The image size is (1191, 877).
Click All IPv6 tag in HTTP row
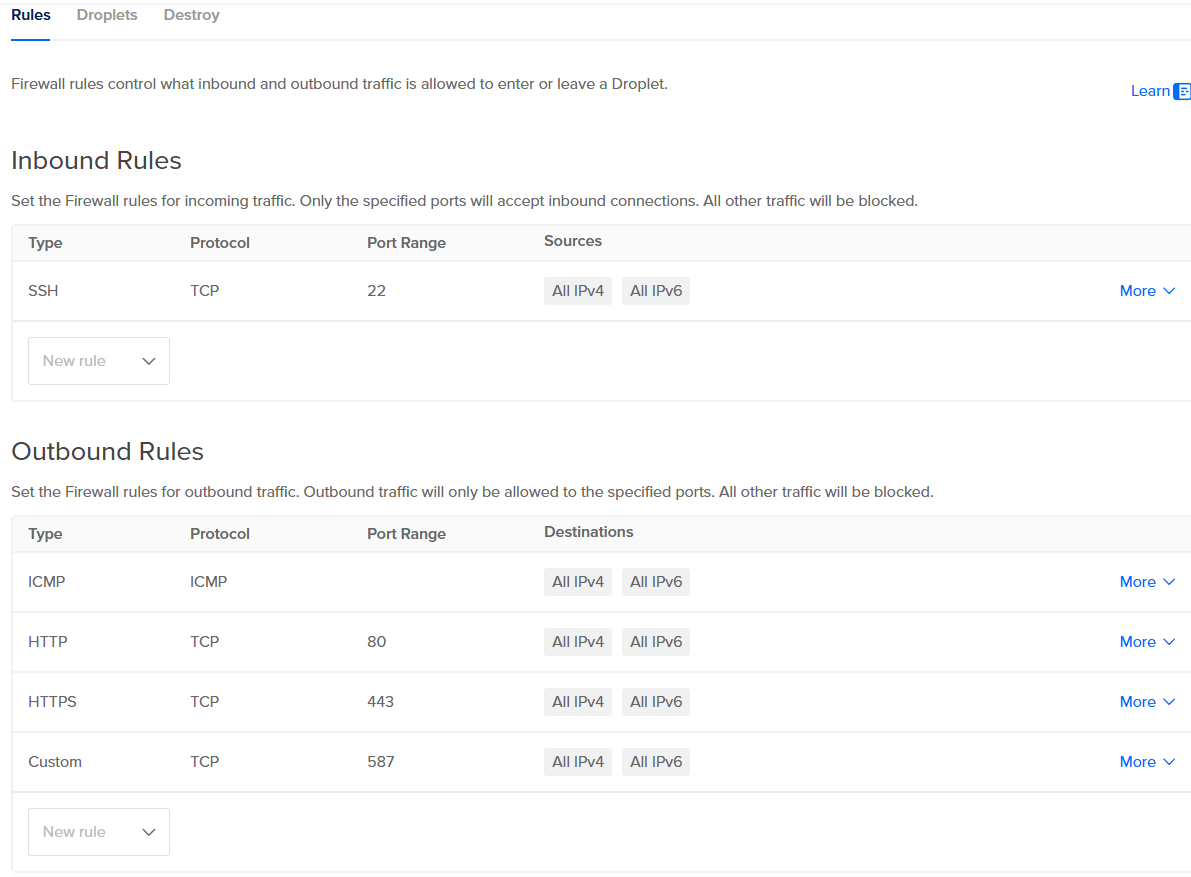click(656, 642)
